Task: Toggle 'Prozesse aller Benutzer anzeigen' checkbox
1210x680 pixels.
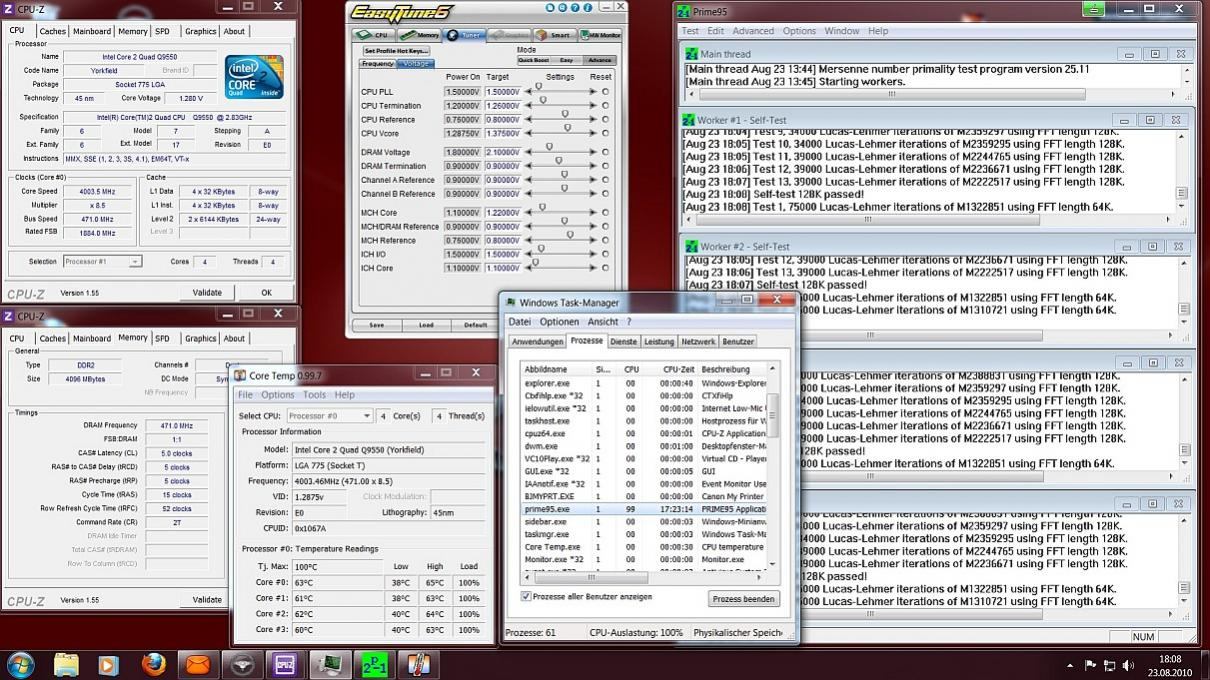Action: tap(526, 597)
